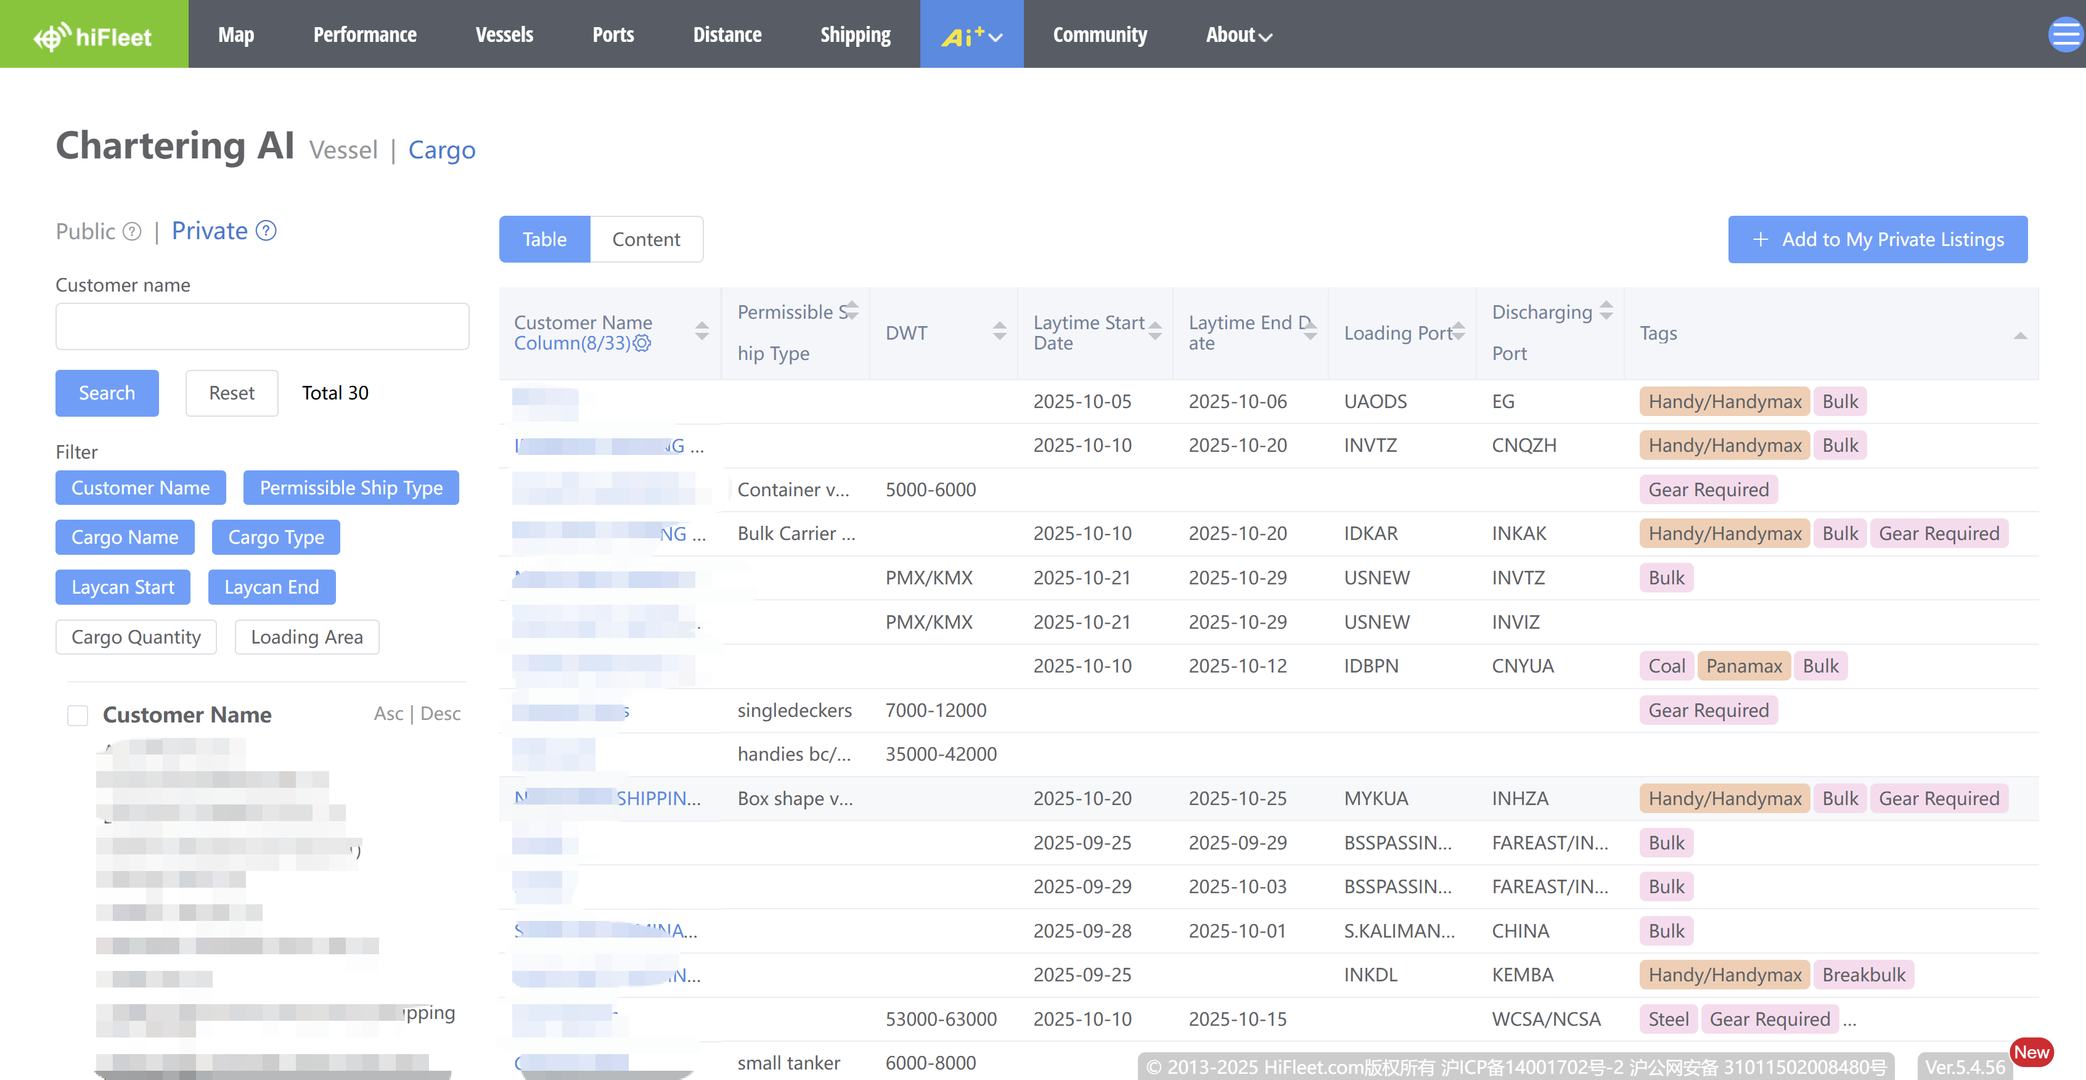Click the Customer name input field

click(x=262, y=327)
